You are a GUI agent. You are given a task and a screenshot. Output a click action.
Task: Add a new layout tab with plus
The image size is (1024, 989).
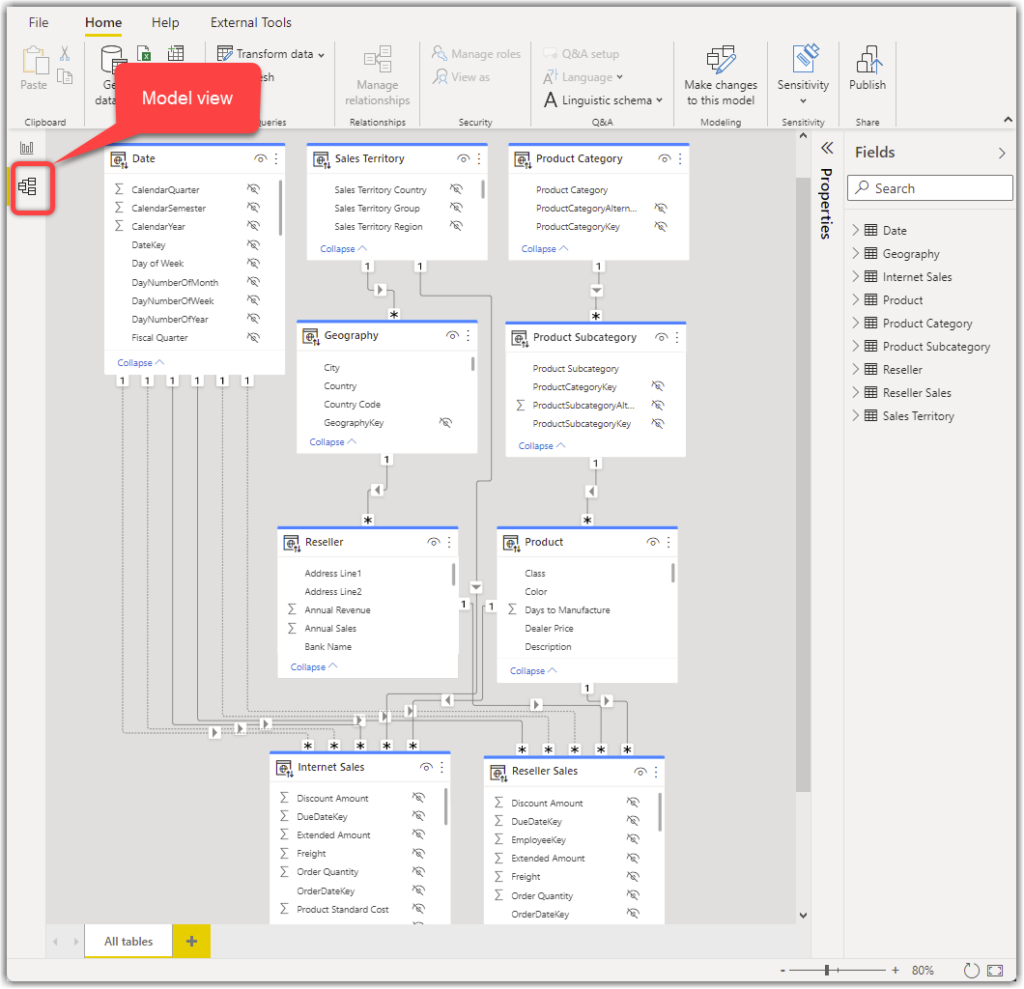191,942
